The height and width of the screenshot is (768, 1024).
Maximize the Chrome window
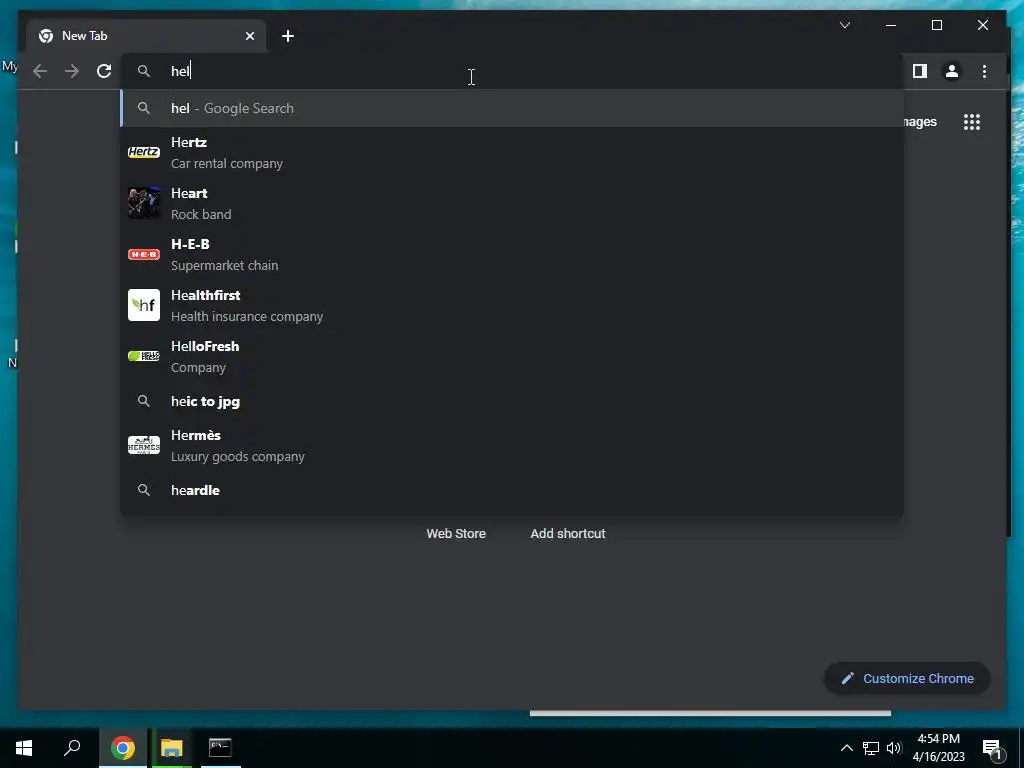pos(936,25)
